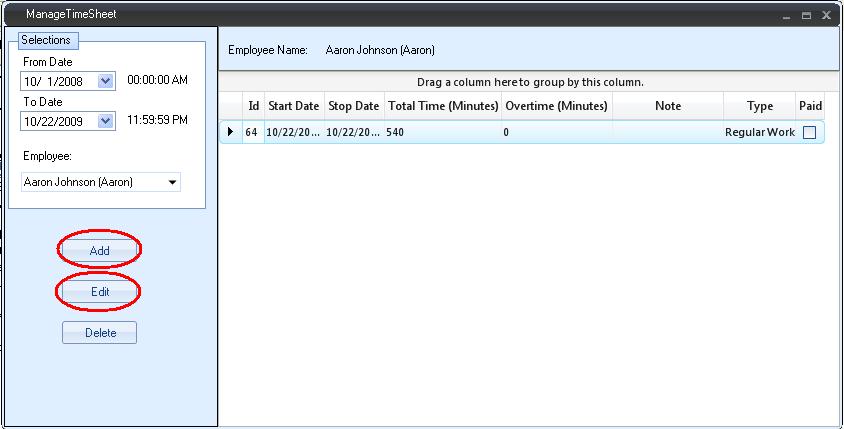Sort by Stop Date column header
This screenshot has width=844, height=429.
tap(353, 106)
